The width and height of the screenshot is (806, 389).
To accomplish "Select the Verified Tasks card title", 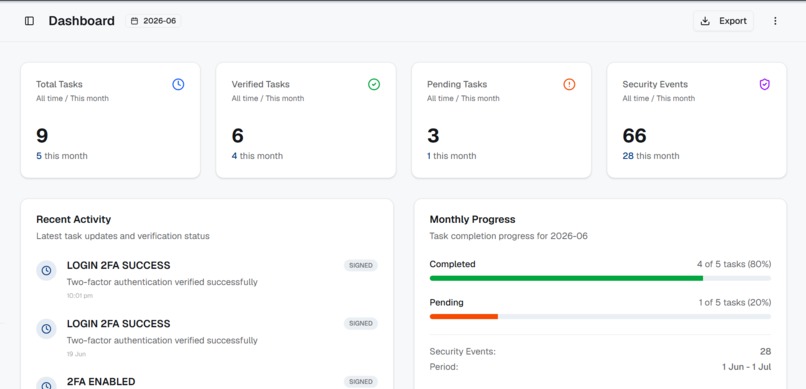I will 261,84.
